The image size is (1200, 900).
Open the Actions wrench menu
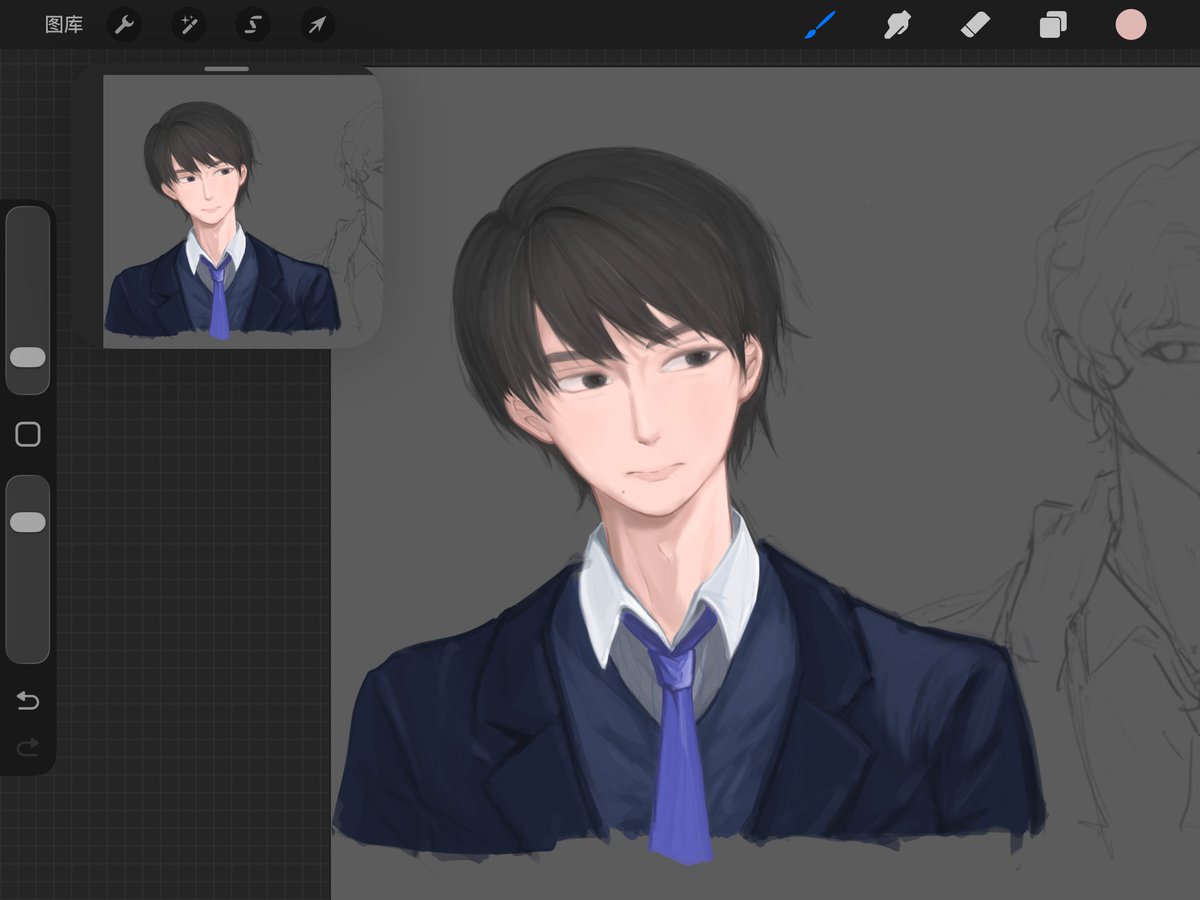[124, 25]
